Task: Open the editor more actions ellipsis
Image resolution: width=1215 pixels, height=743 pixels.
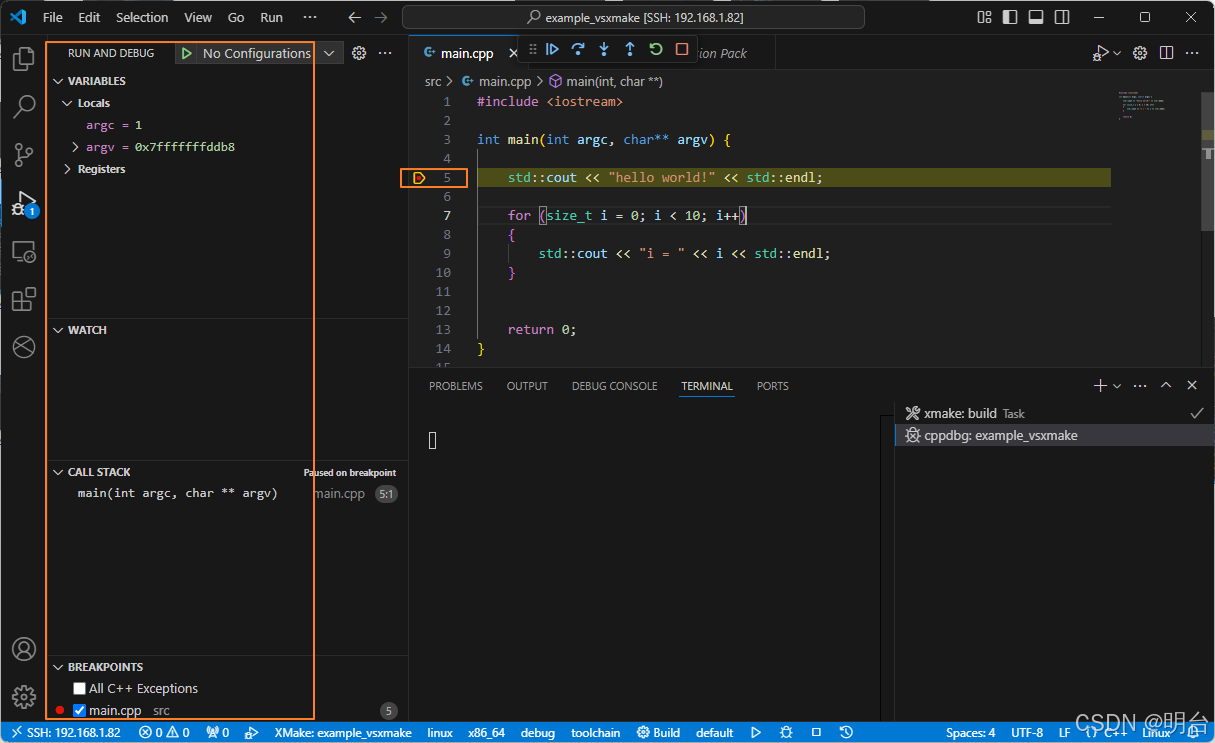Action: coord(1192,53)
